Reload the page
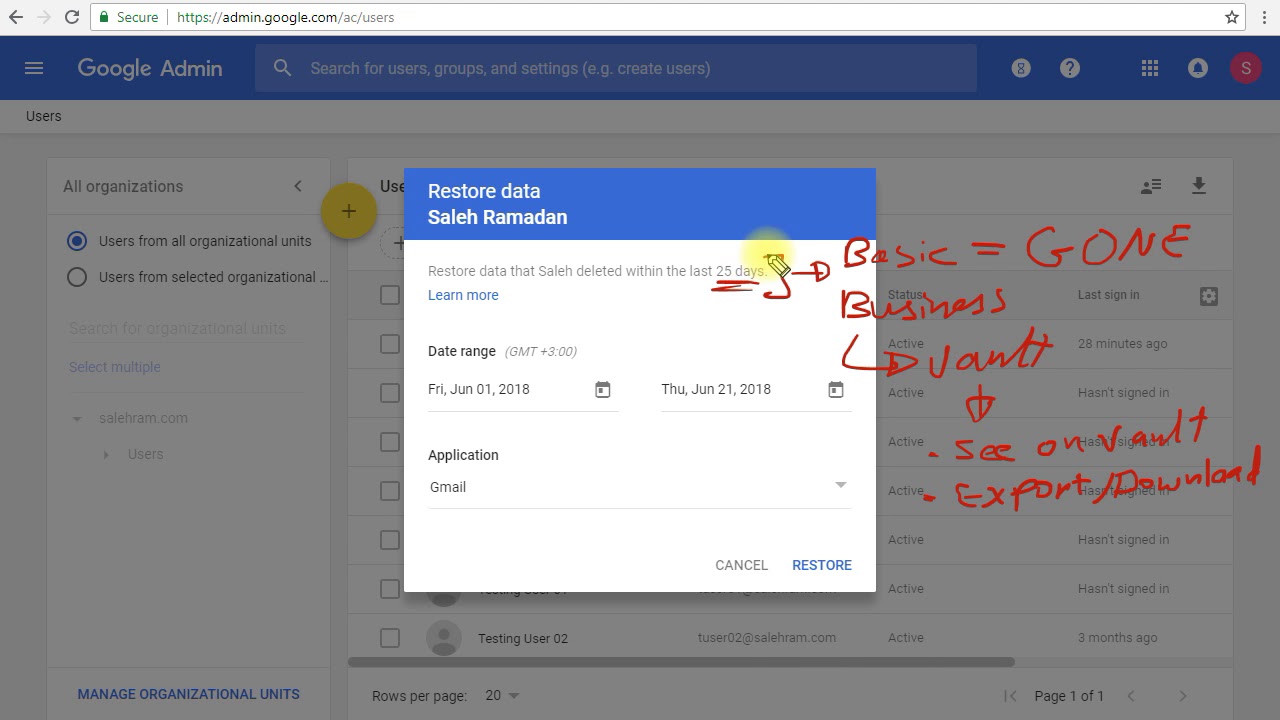Viewport: 1280px width, 720px height. 72,17
